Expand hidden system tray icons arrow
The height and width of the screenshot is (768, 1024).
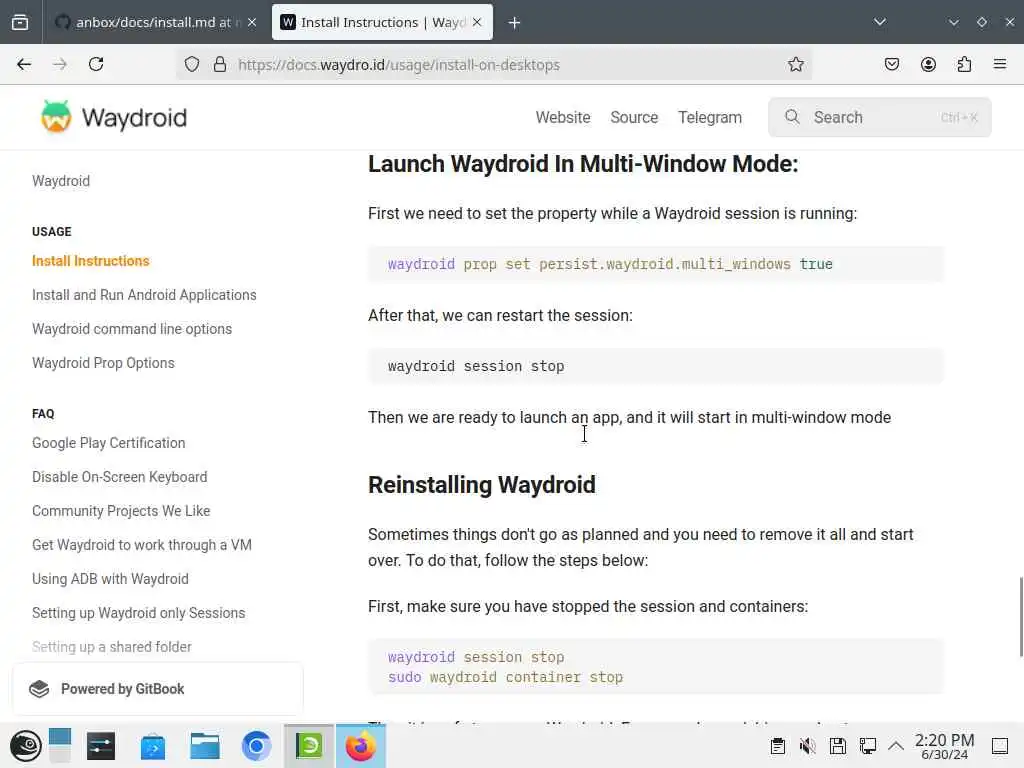(x=896, y=746)
